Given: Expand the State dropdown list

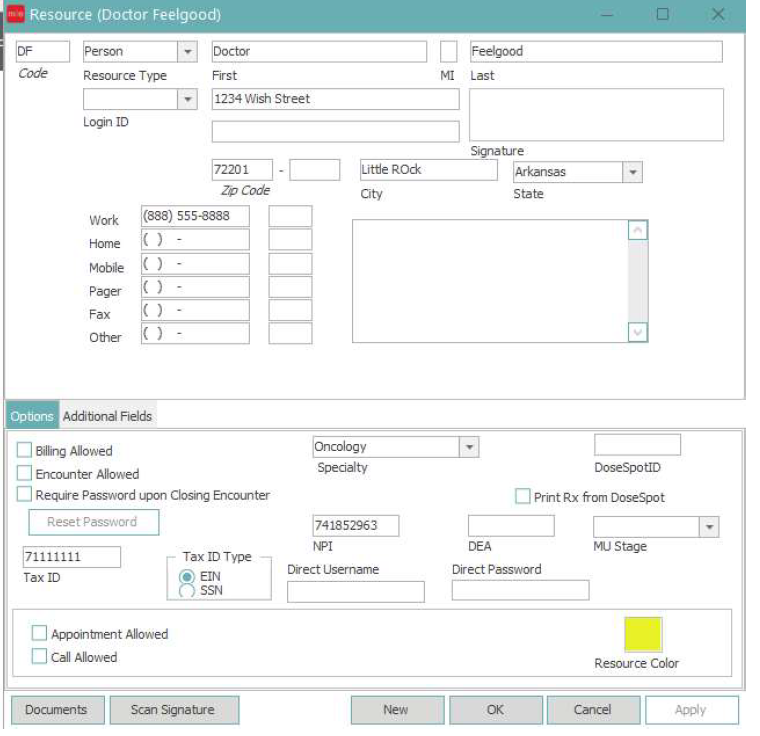Looking at the screenshot, I should (x=631, y=172).
